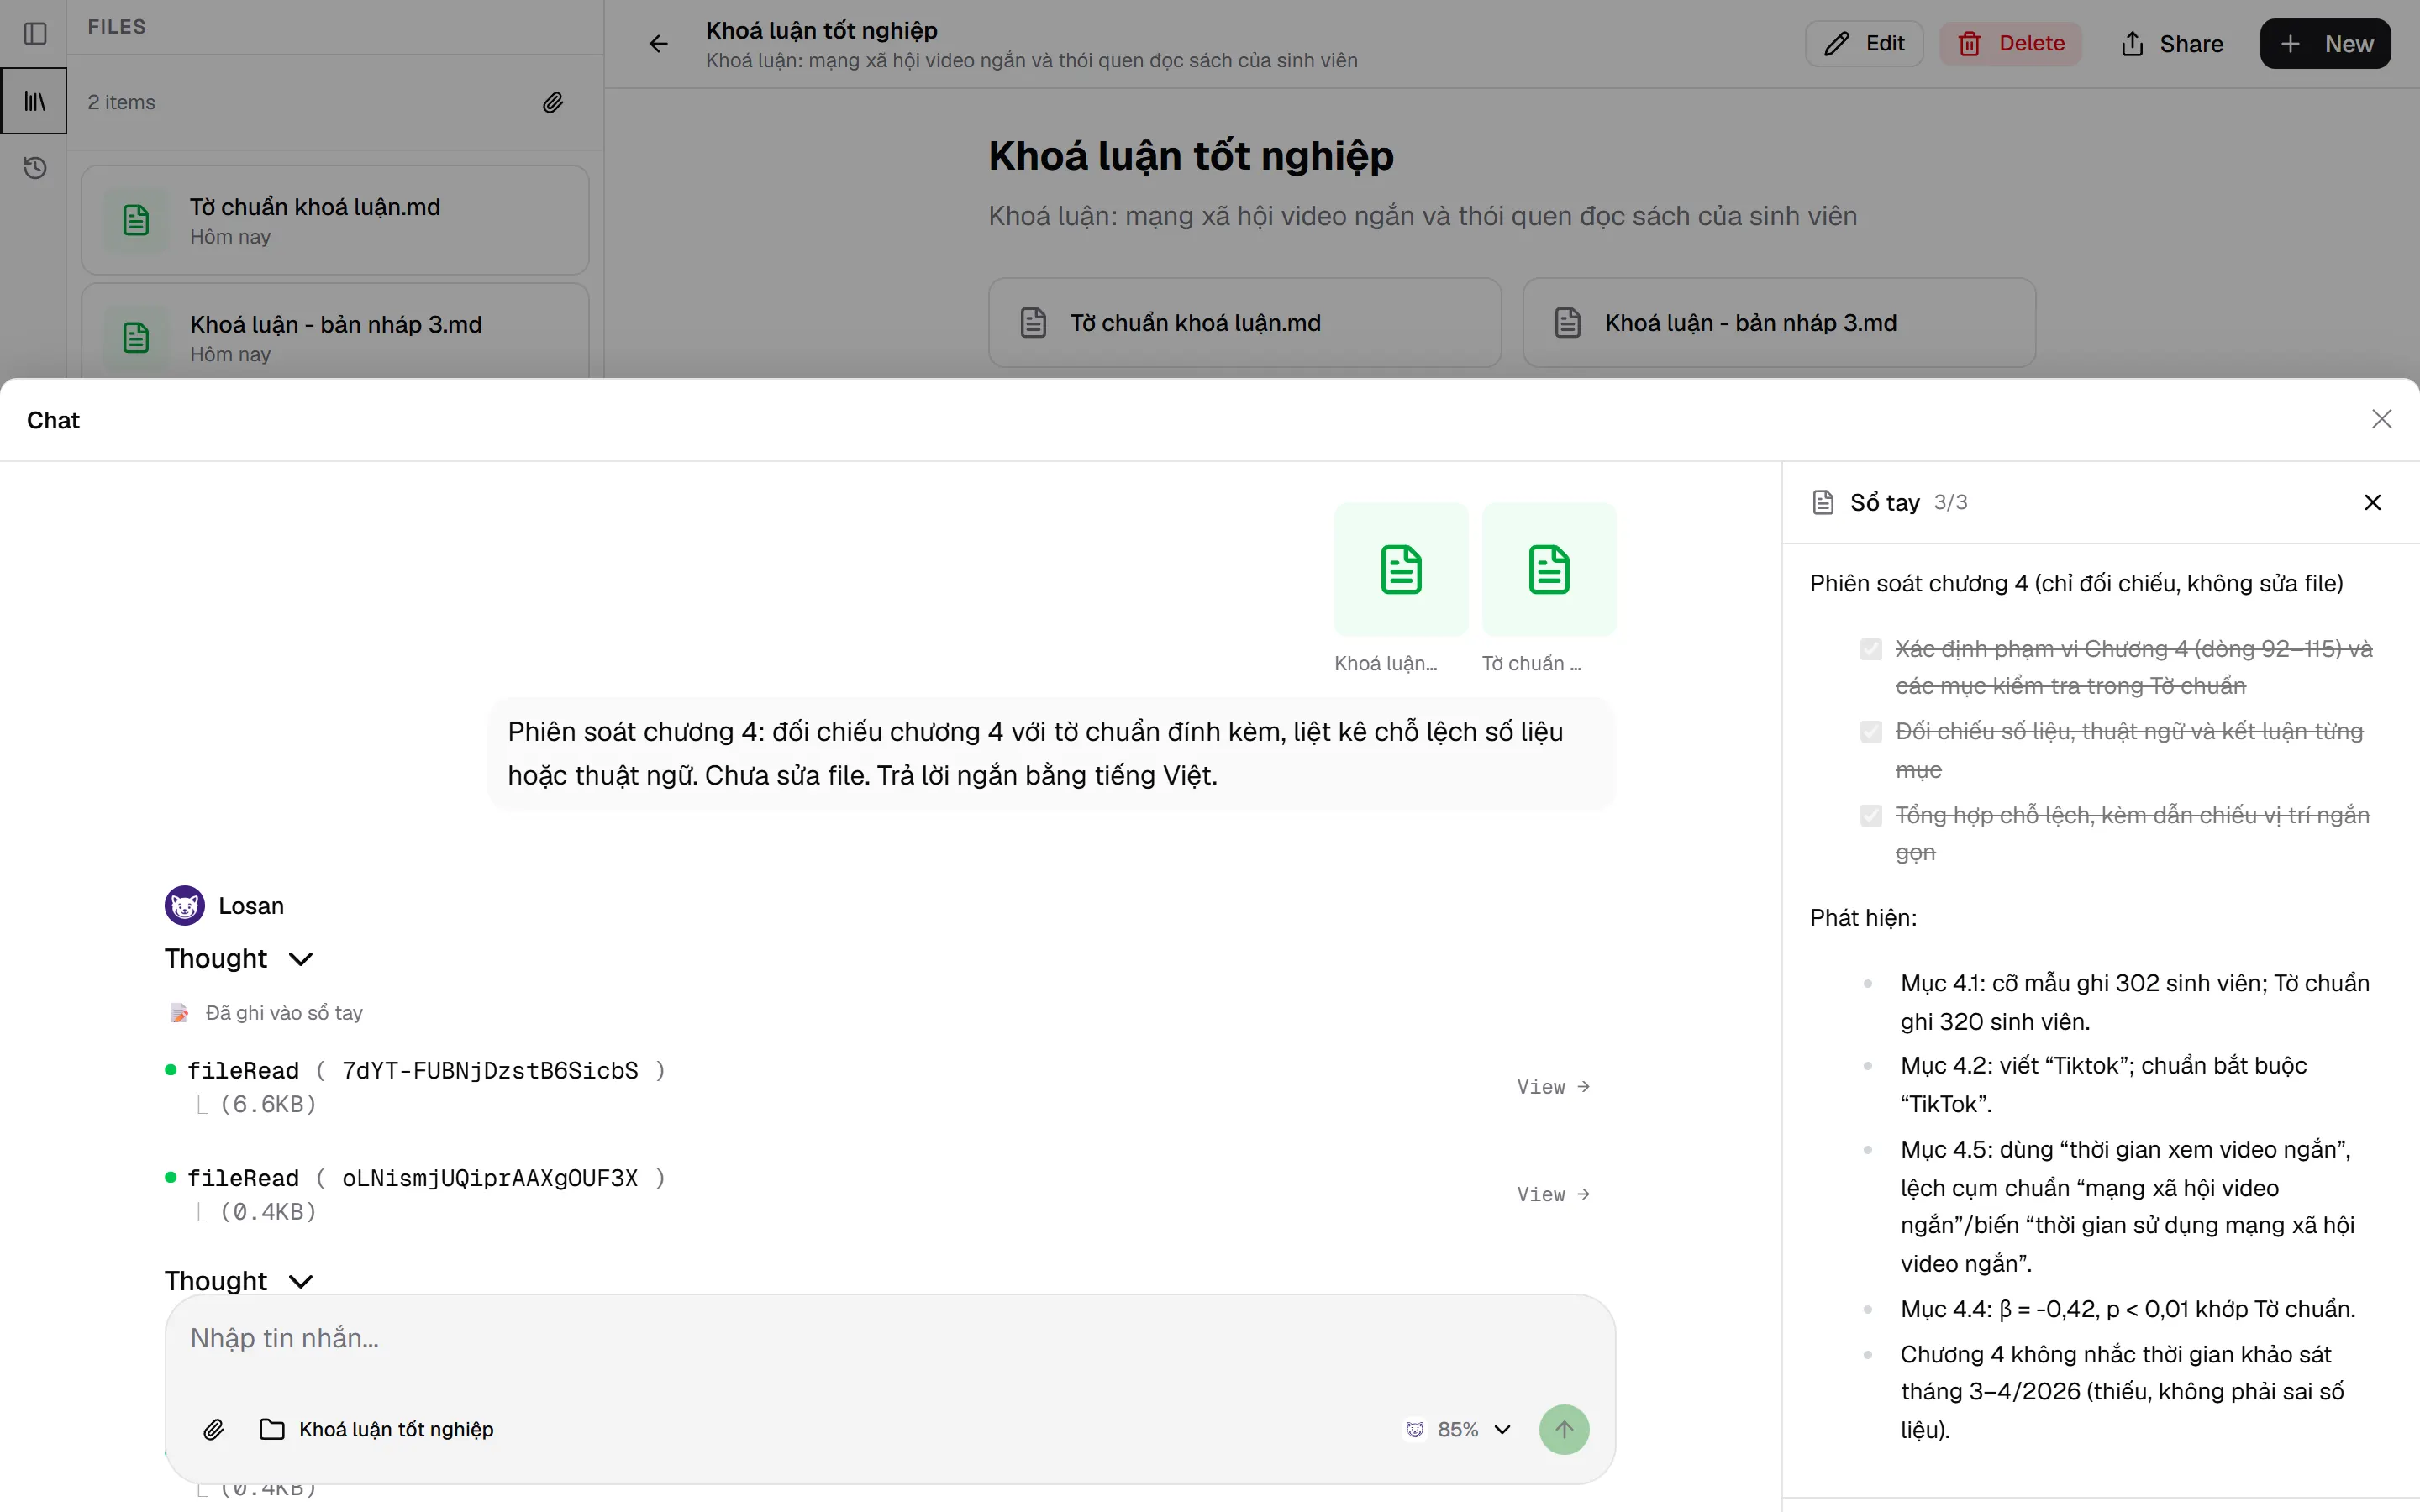Click the paperclip icon next to 2 items
The width and height of the screenshot is (2420, 1512).
point(553,102)
